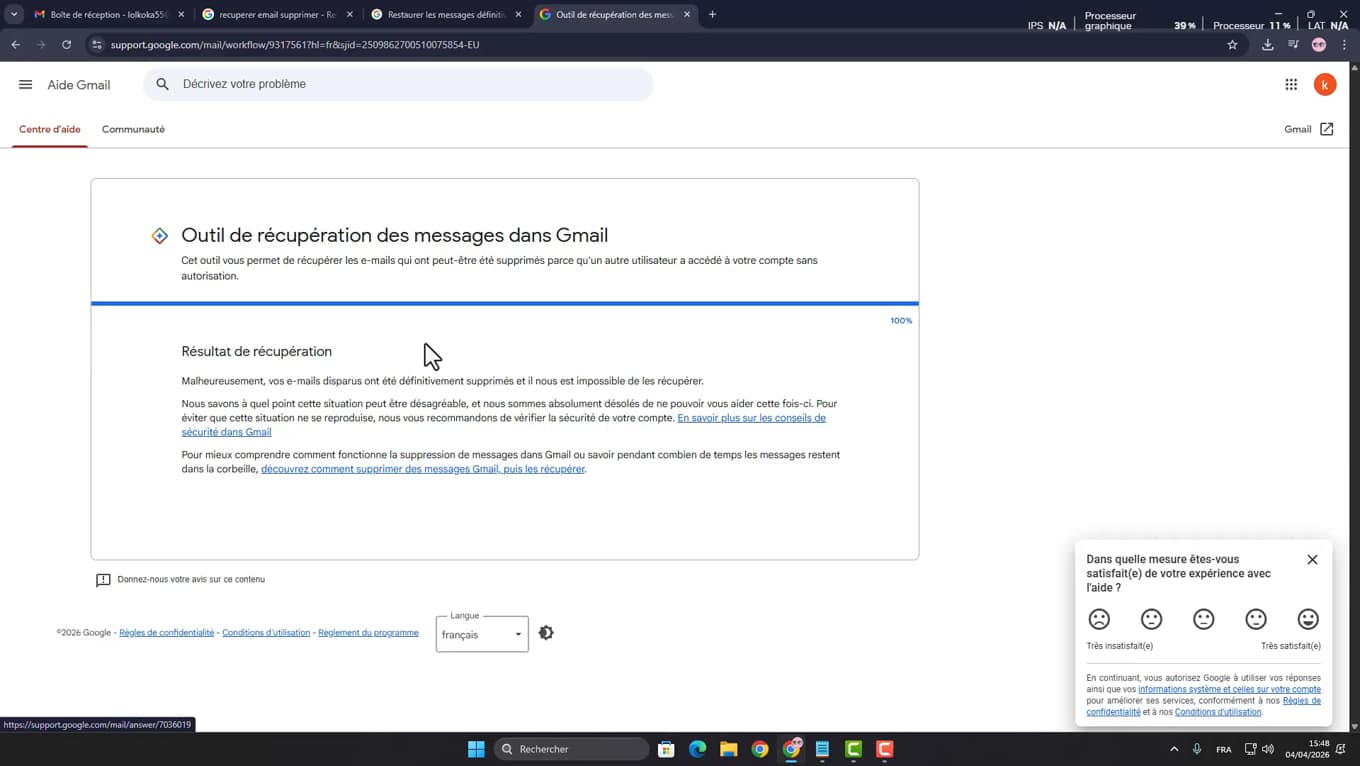
Task: Click the Outil de récupération des messages title
Action: tap(395, 236)
